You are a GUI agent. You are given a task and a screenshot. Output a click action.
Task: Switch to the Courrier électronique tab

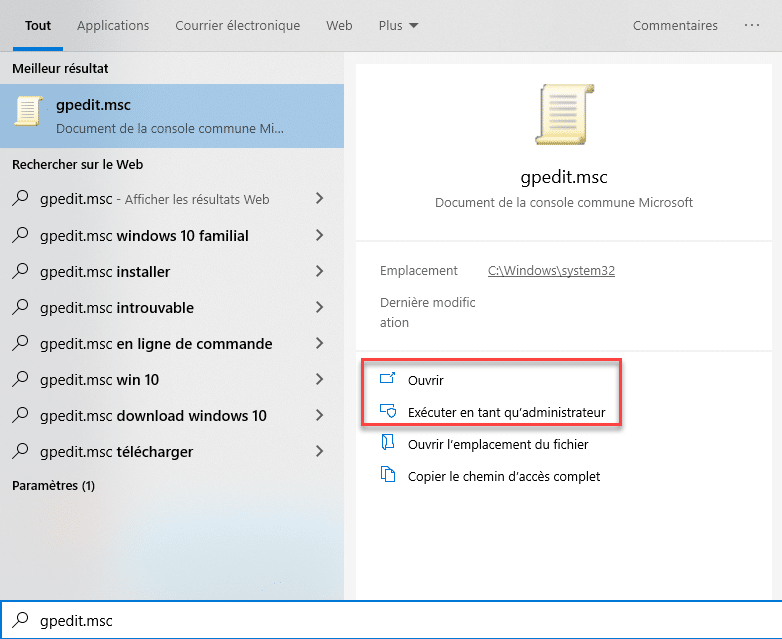tap(237, 26)
